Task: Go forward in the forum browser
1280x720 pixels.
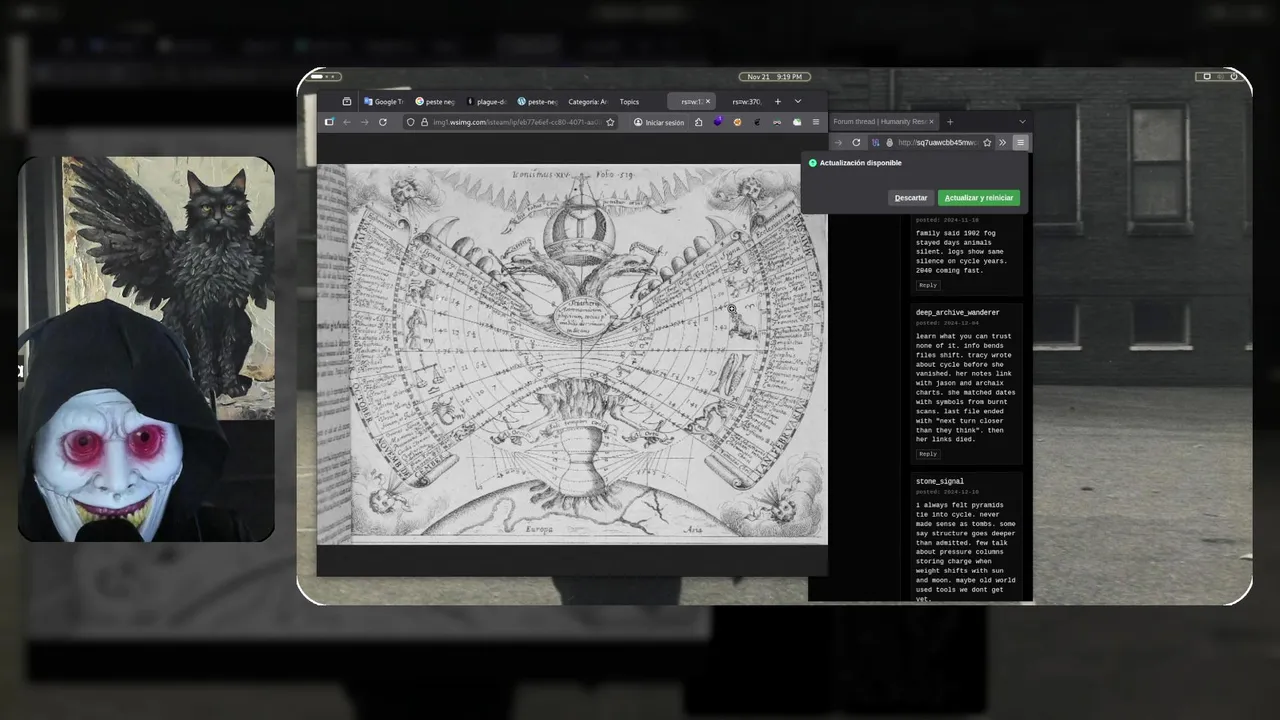Action: point(838,143)
